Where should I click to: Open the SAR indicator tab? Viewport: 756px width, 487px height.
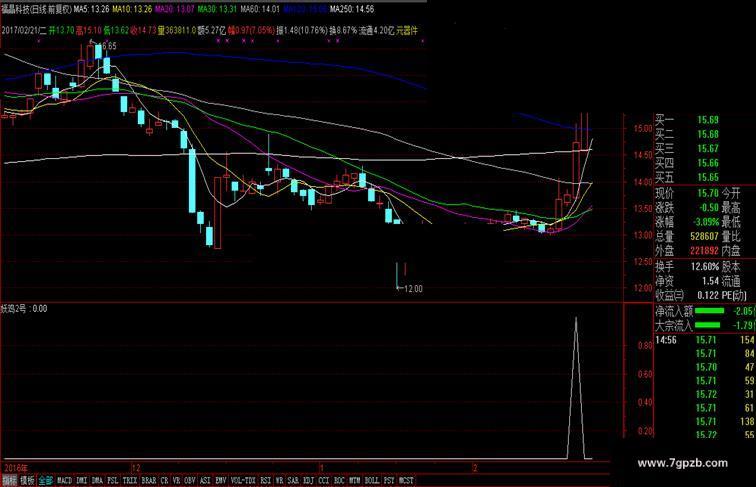pyautogui.click(x=293, y=481)
